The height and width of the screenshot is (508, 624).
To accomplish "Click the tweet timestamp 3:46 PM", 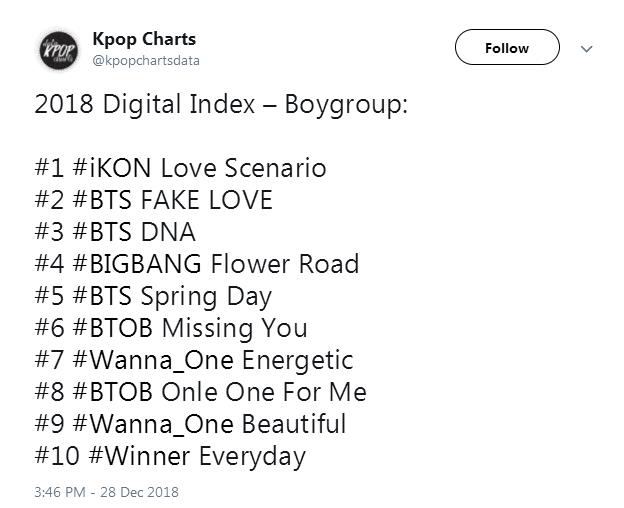I will pyautogui.click(x=62, y=492).
